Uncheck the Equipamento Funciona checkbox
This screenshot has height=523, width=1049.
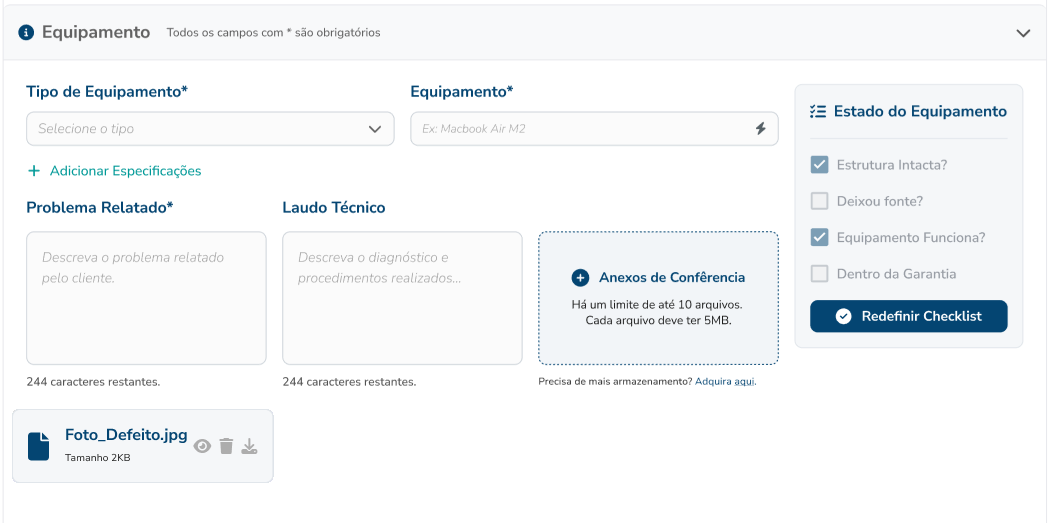pos(819,238)
